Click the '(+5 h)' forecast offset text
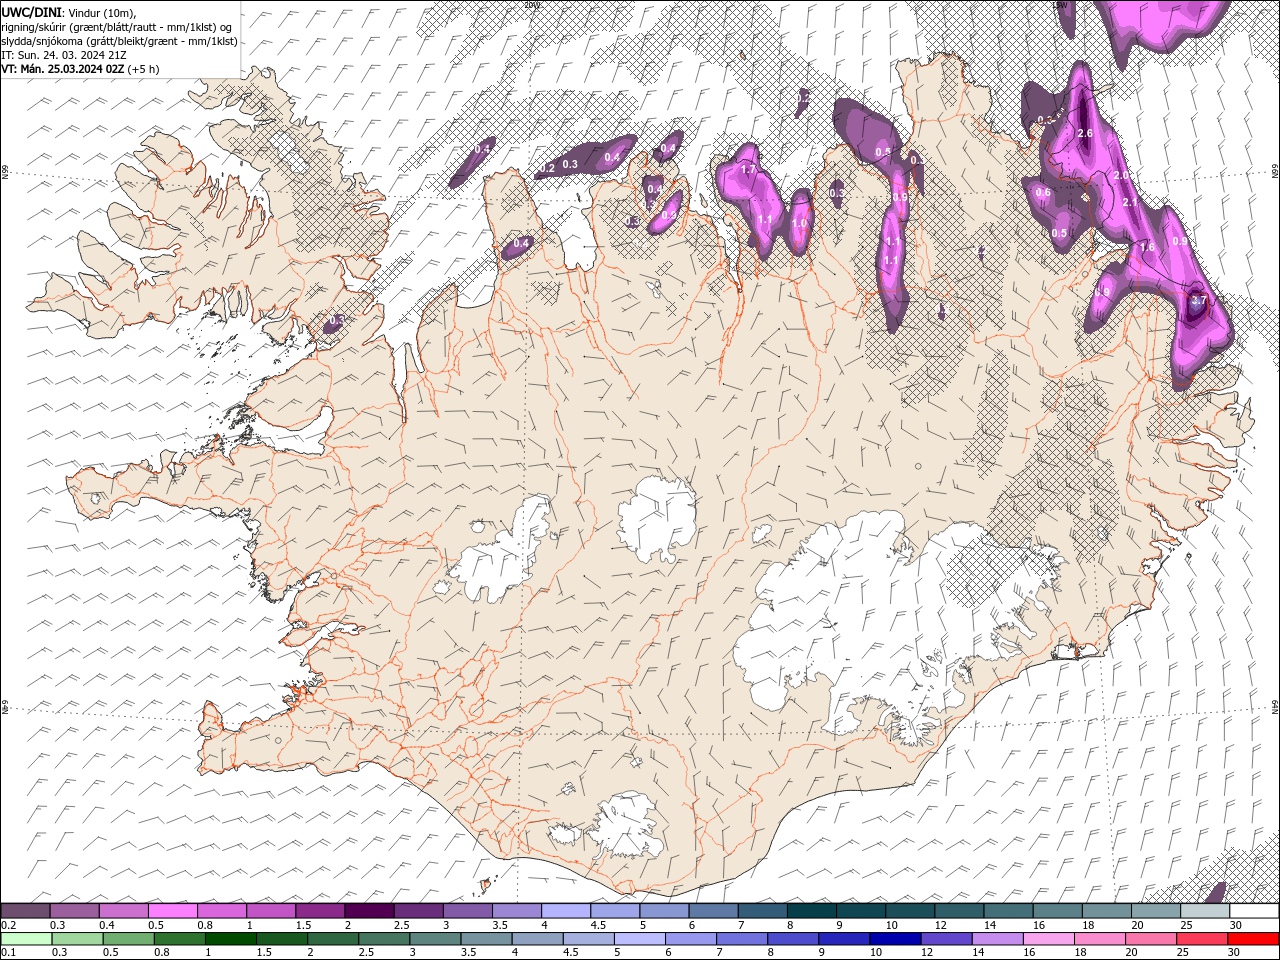The height and width of the screenshot is (960, 1280). (x=143, y=69)
